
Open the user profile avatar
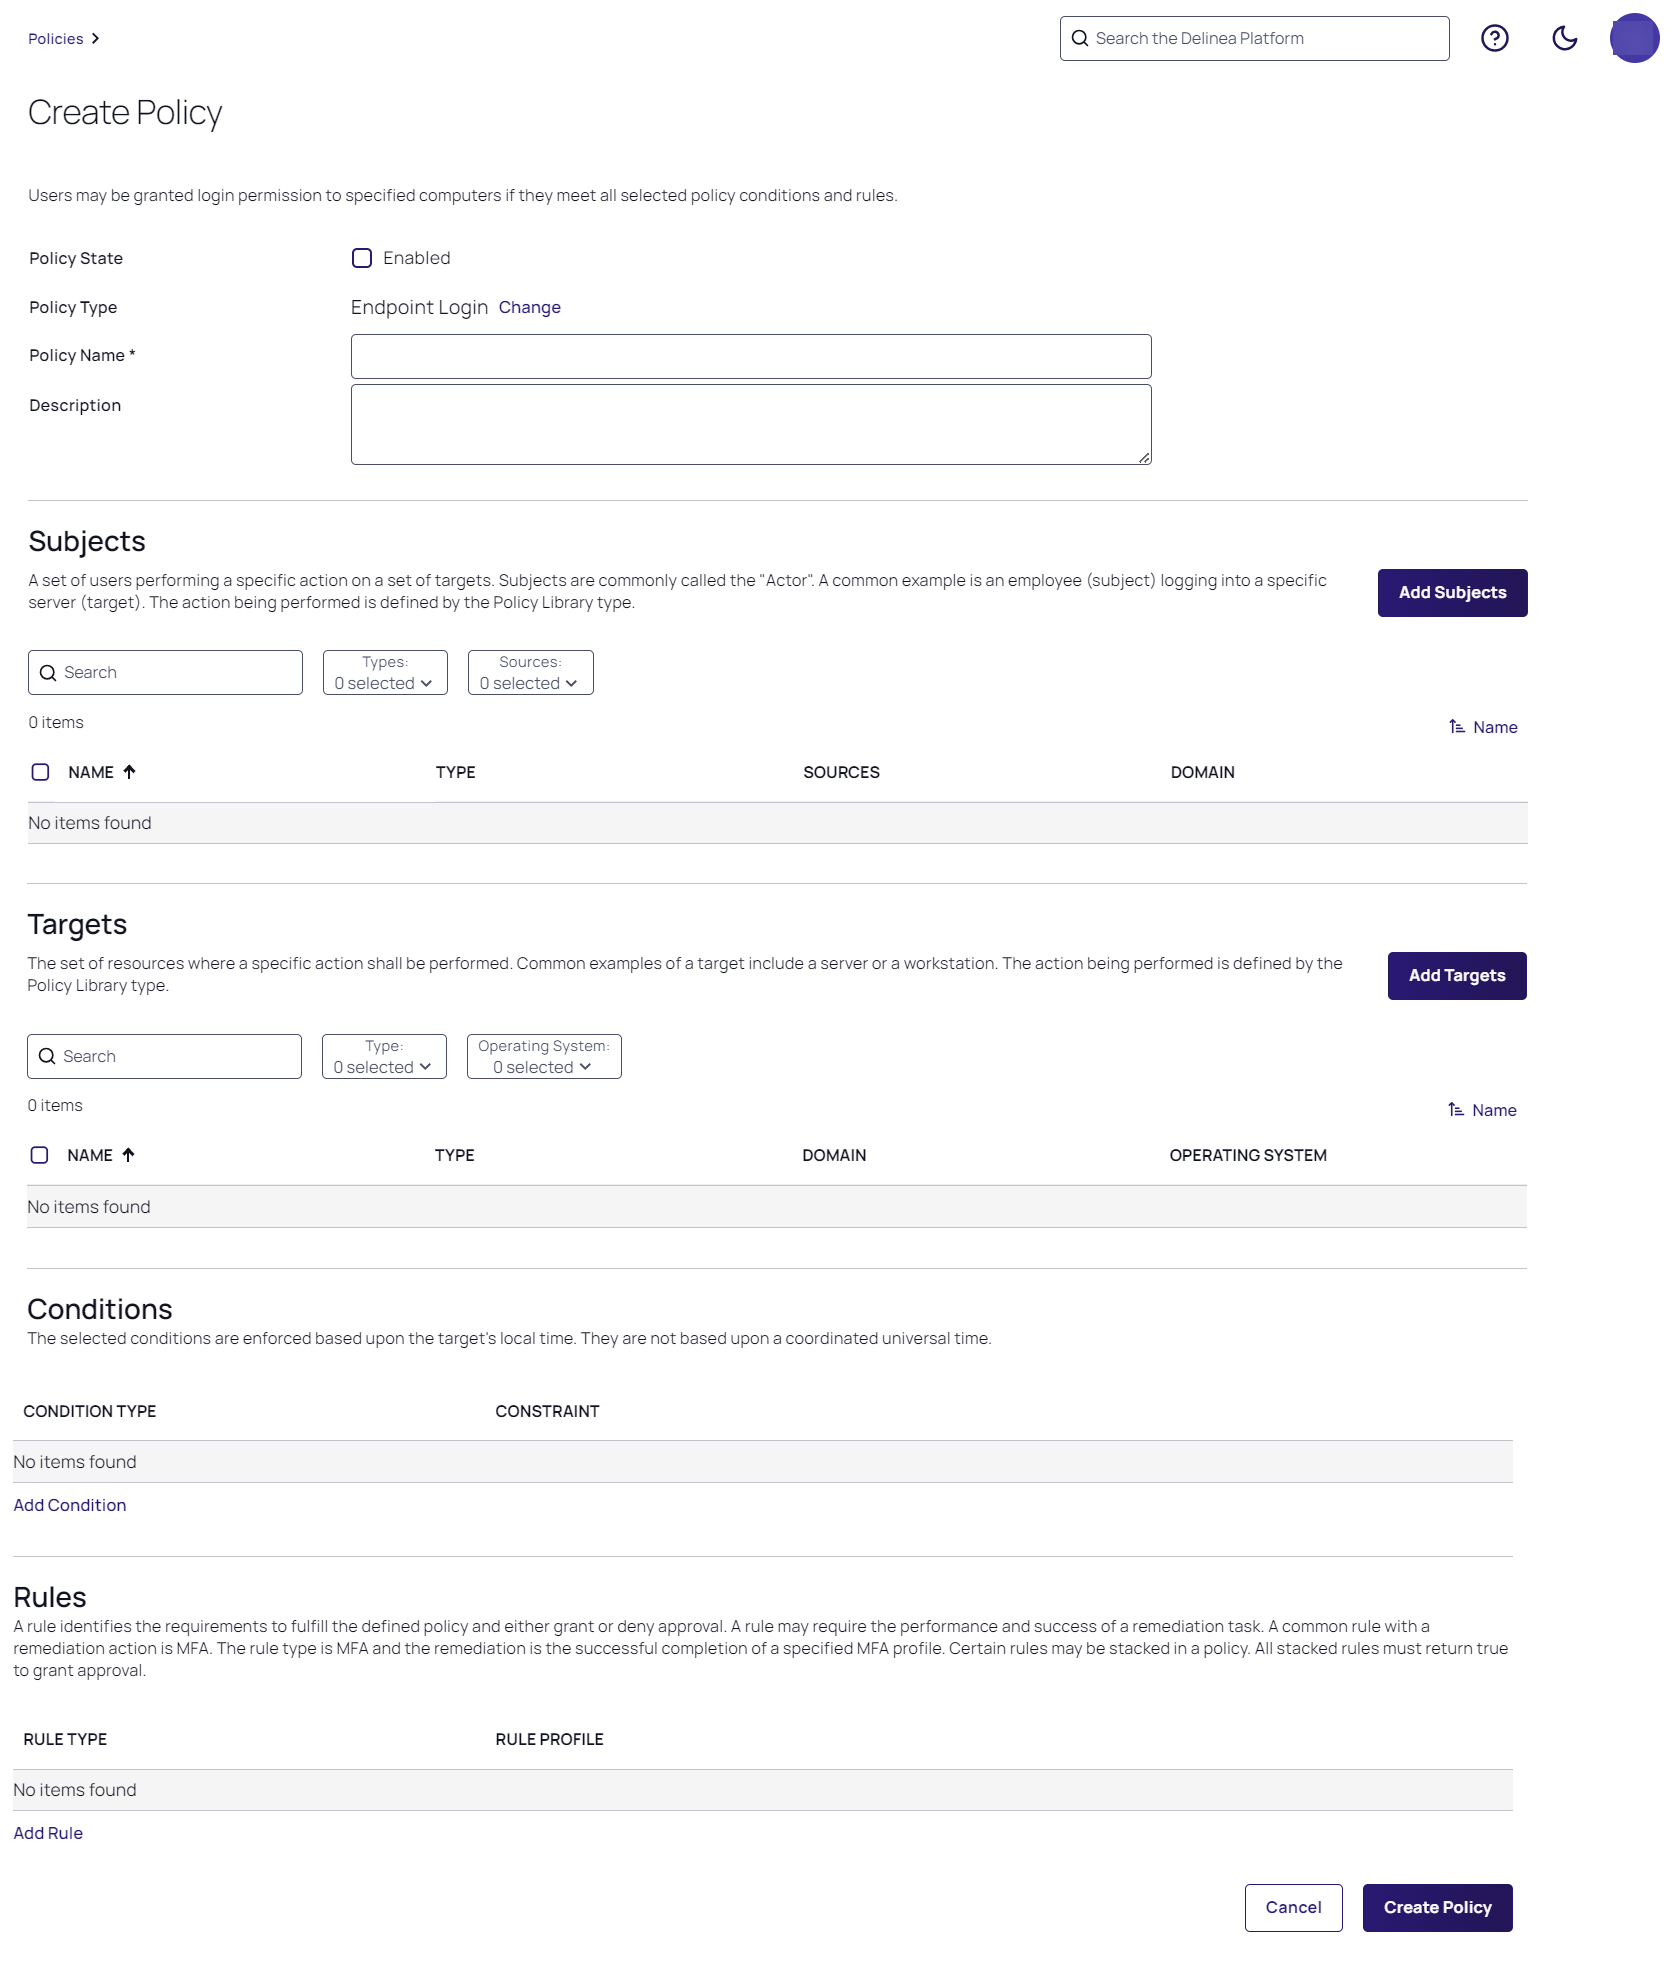[x=1634, y=38]
